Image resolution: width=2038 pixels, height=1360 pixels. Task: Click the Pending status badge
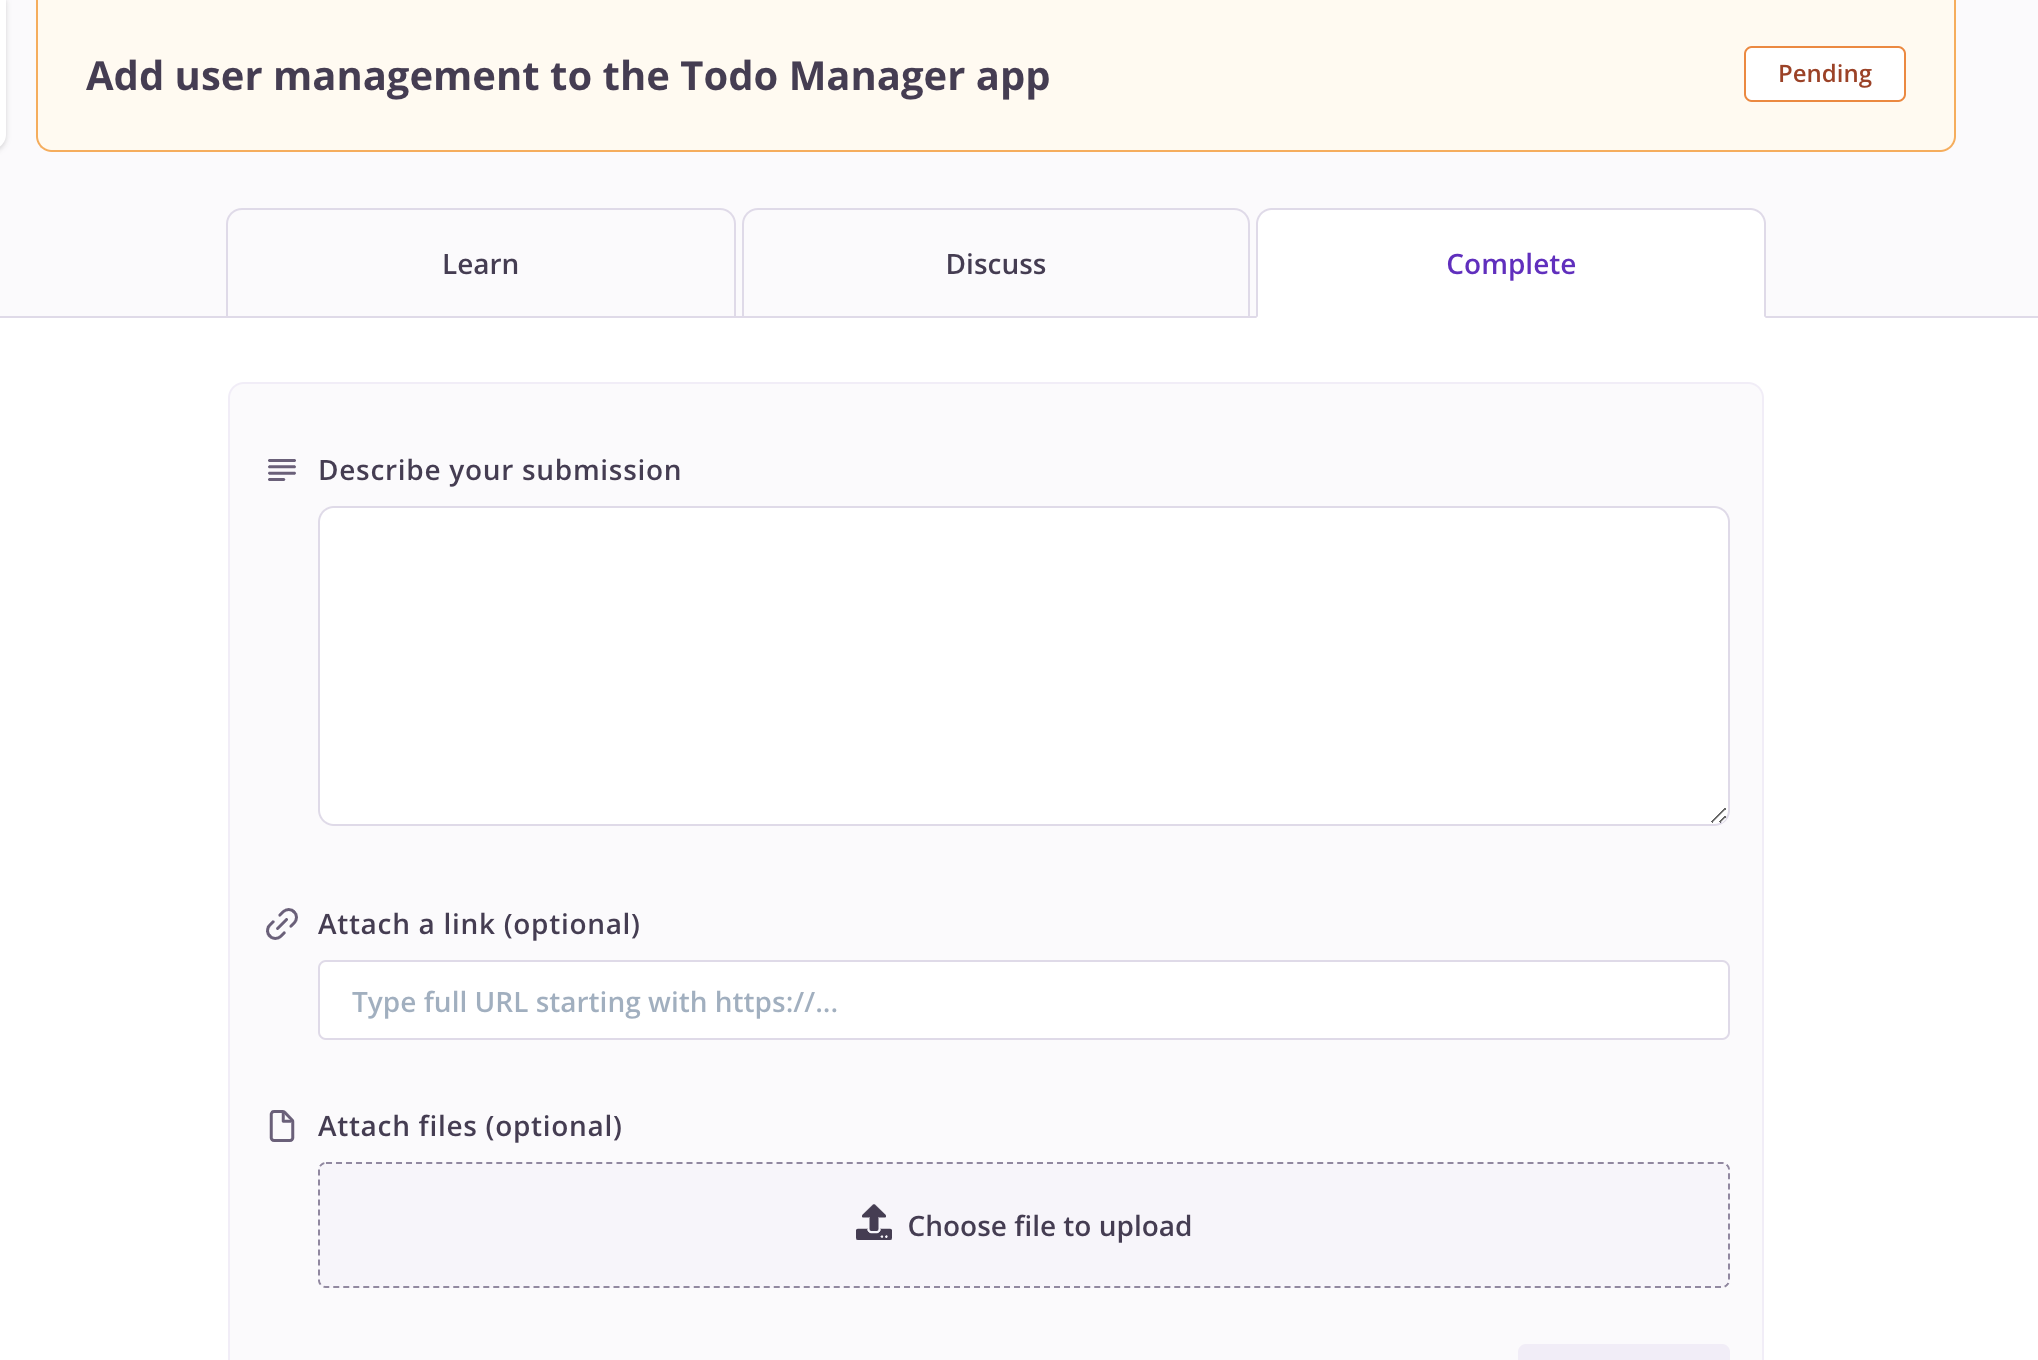[x=1824, y=74]
